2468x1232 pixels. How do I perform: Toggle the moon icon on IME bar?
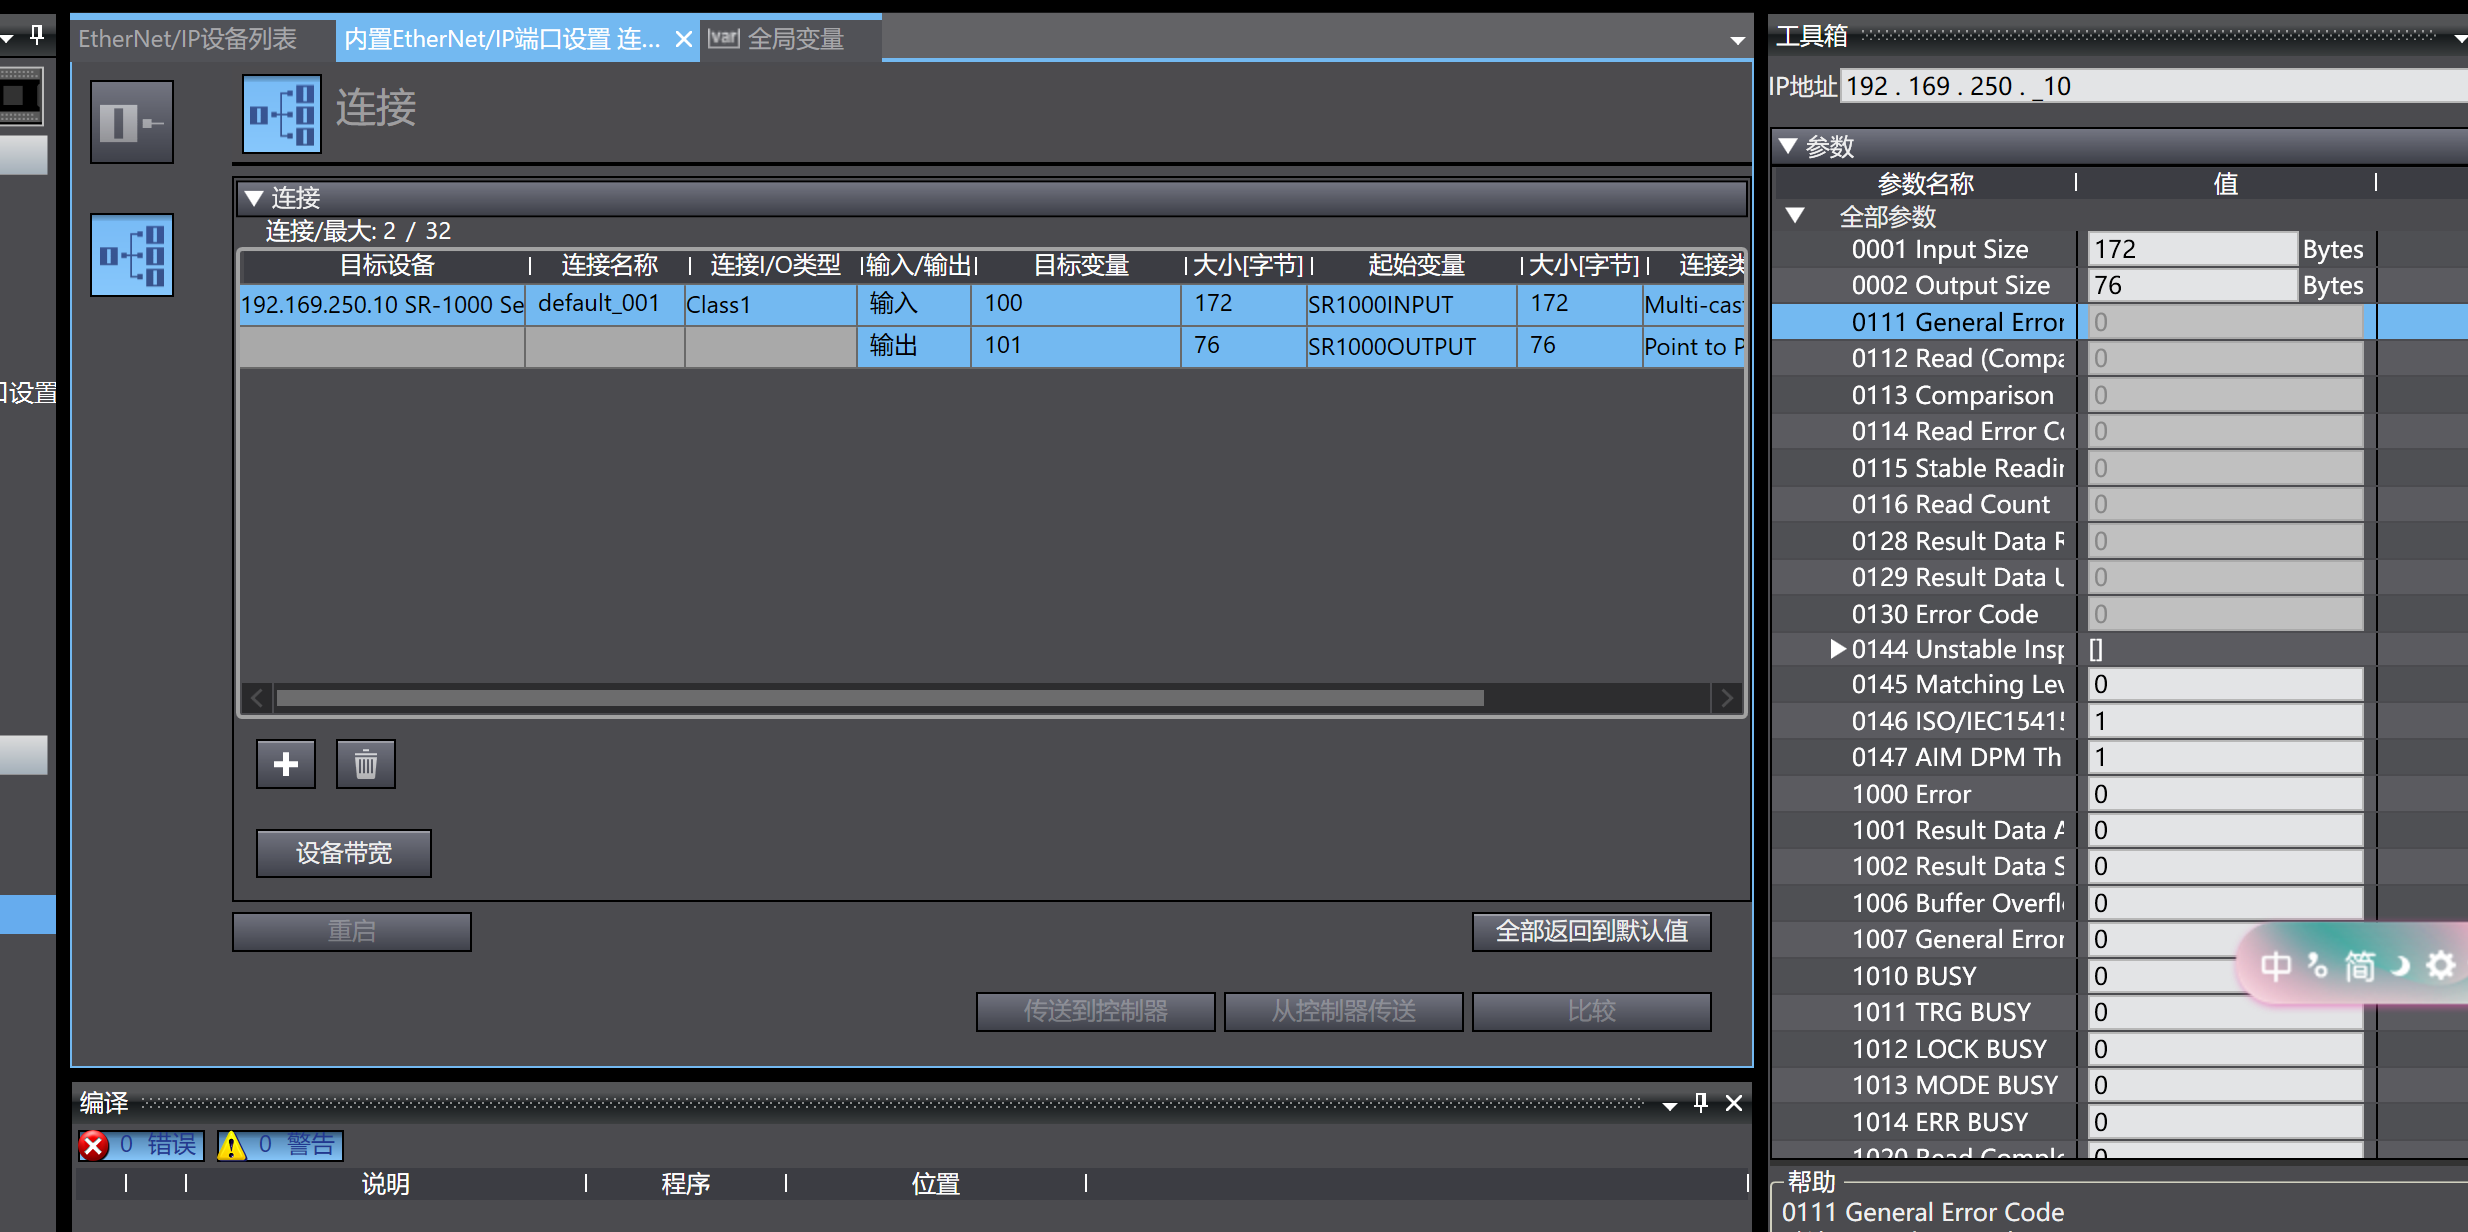[x=2400, y=965]
